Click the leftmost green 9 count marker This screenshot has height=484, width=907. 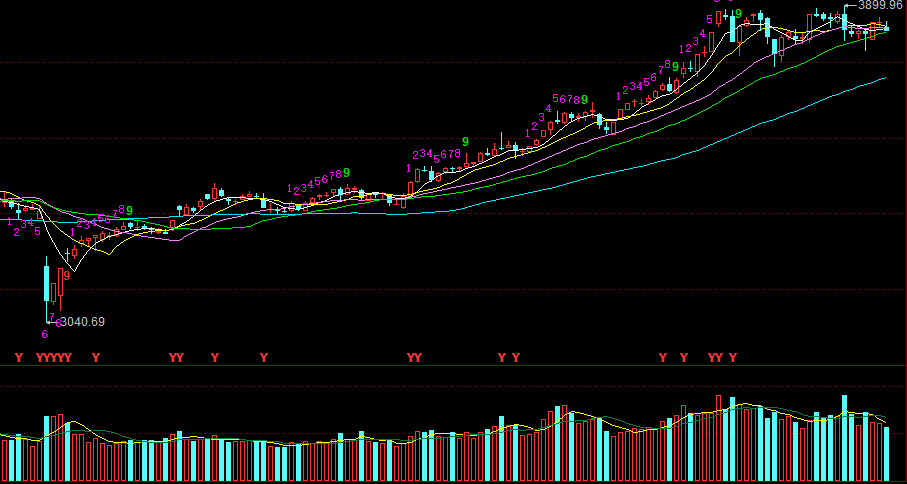129,211
